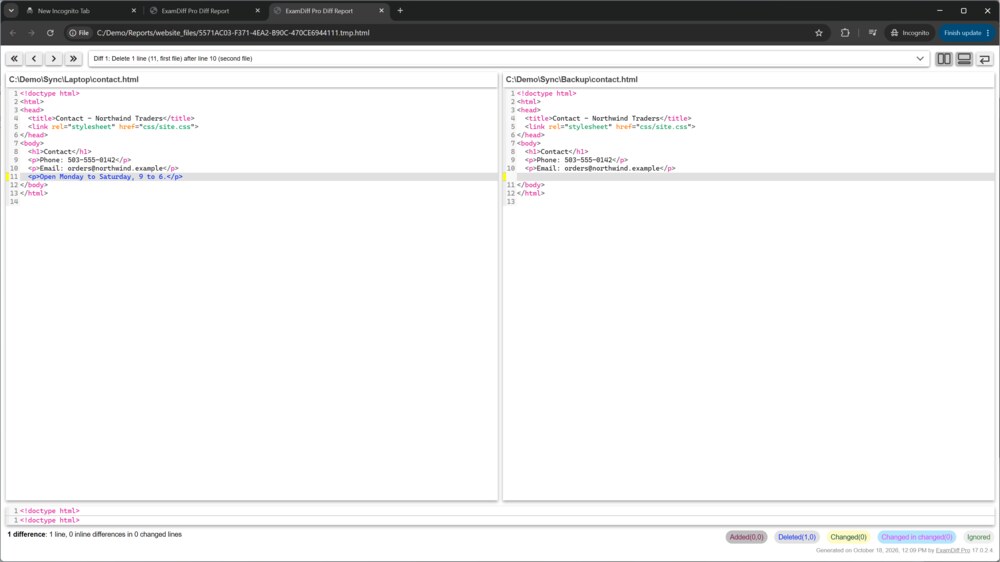This screenshot has height=562, width=1000.
Task: Jump to last difference with double-right arrow
Action: 73,59
